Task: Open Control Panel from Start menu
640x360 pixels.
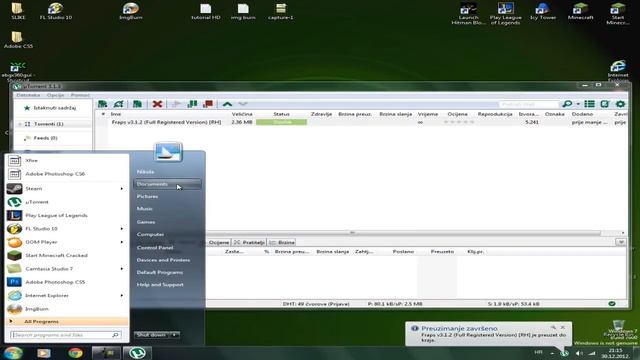Action: (155, 247)
